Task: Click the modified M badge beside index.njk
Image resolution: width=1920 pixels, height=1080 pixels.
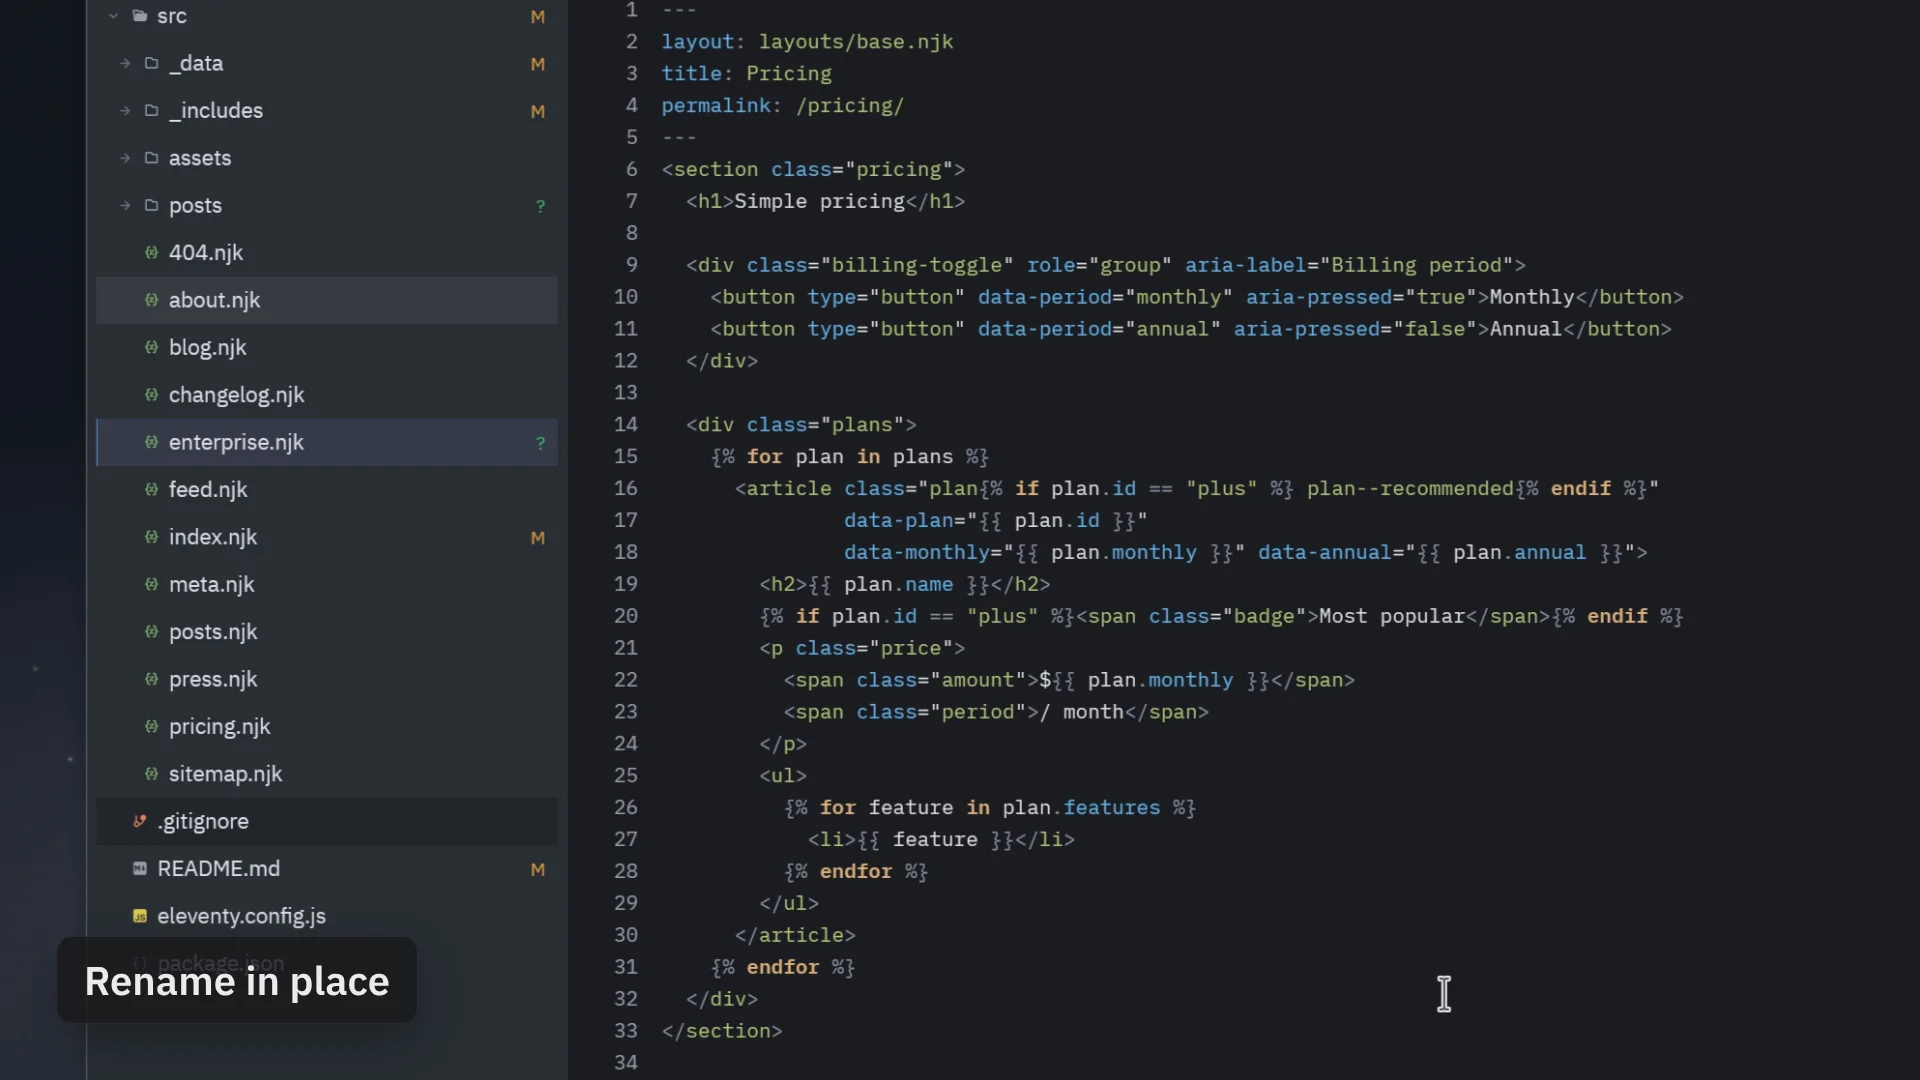Action: (538, 538)
